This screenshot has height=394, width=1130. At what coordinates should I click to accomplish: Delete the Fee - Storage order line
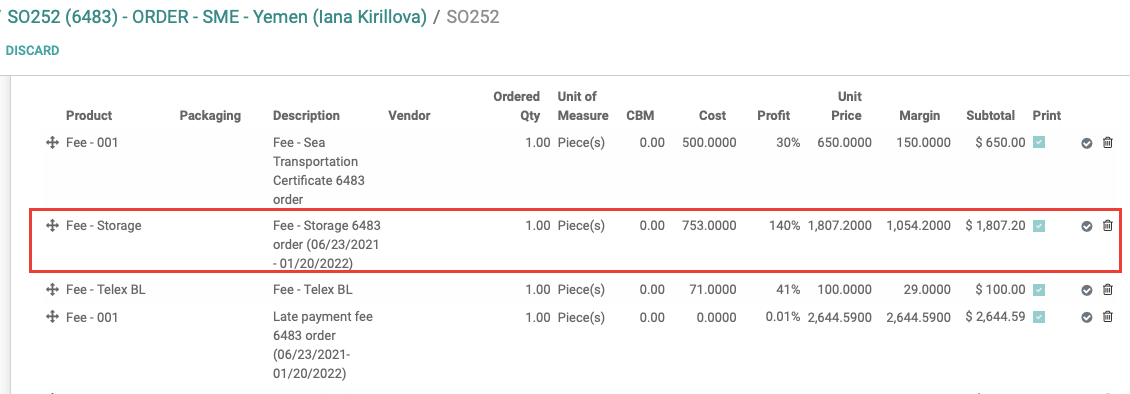pos(1108,226)
